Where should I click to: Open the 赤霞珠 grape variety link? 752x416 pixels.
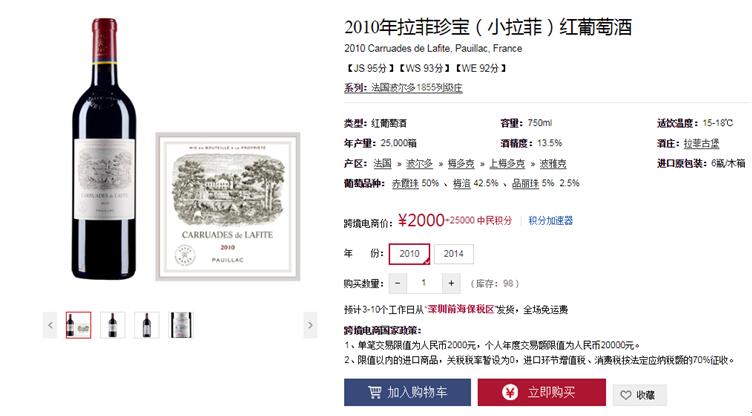click(x=405, y=183)
